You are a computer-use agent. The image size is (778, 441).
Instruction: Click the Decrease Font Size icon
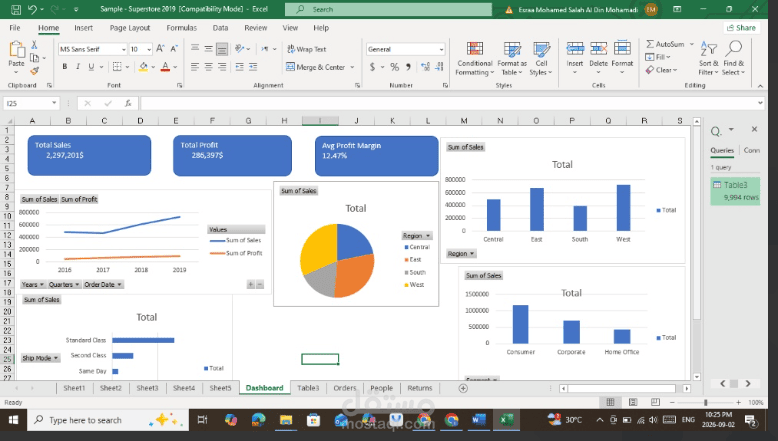(174, 49)
